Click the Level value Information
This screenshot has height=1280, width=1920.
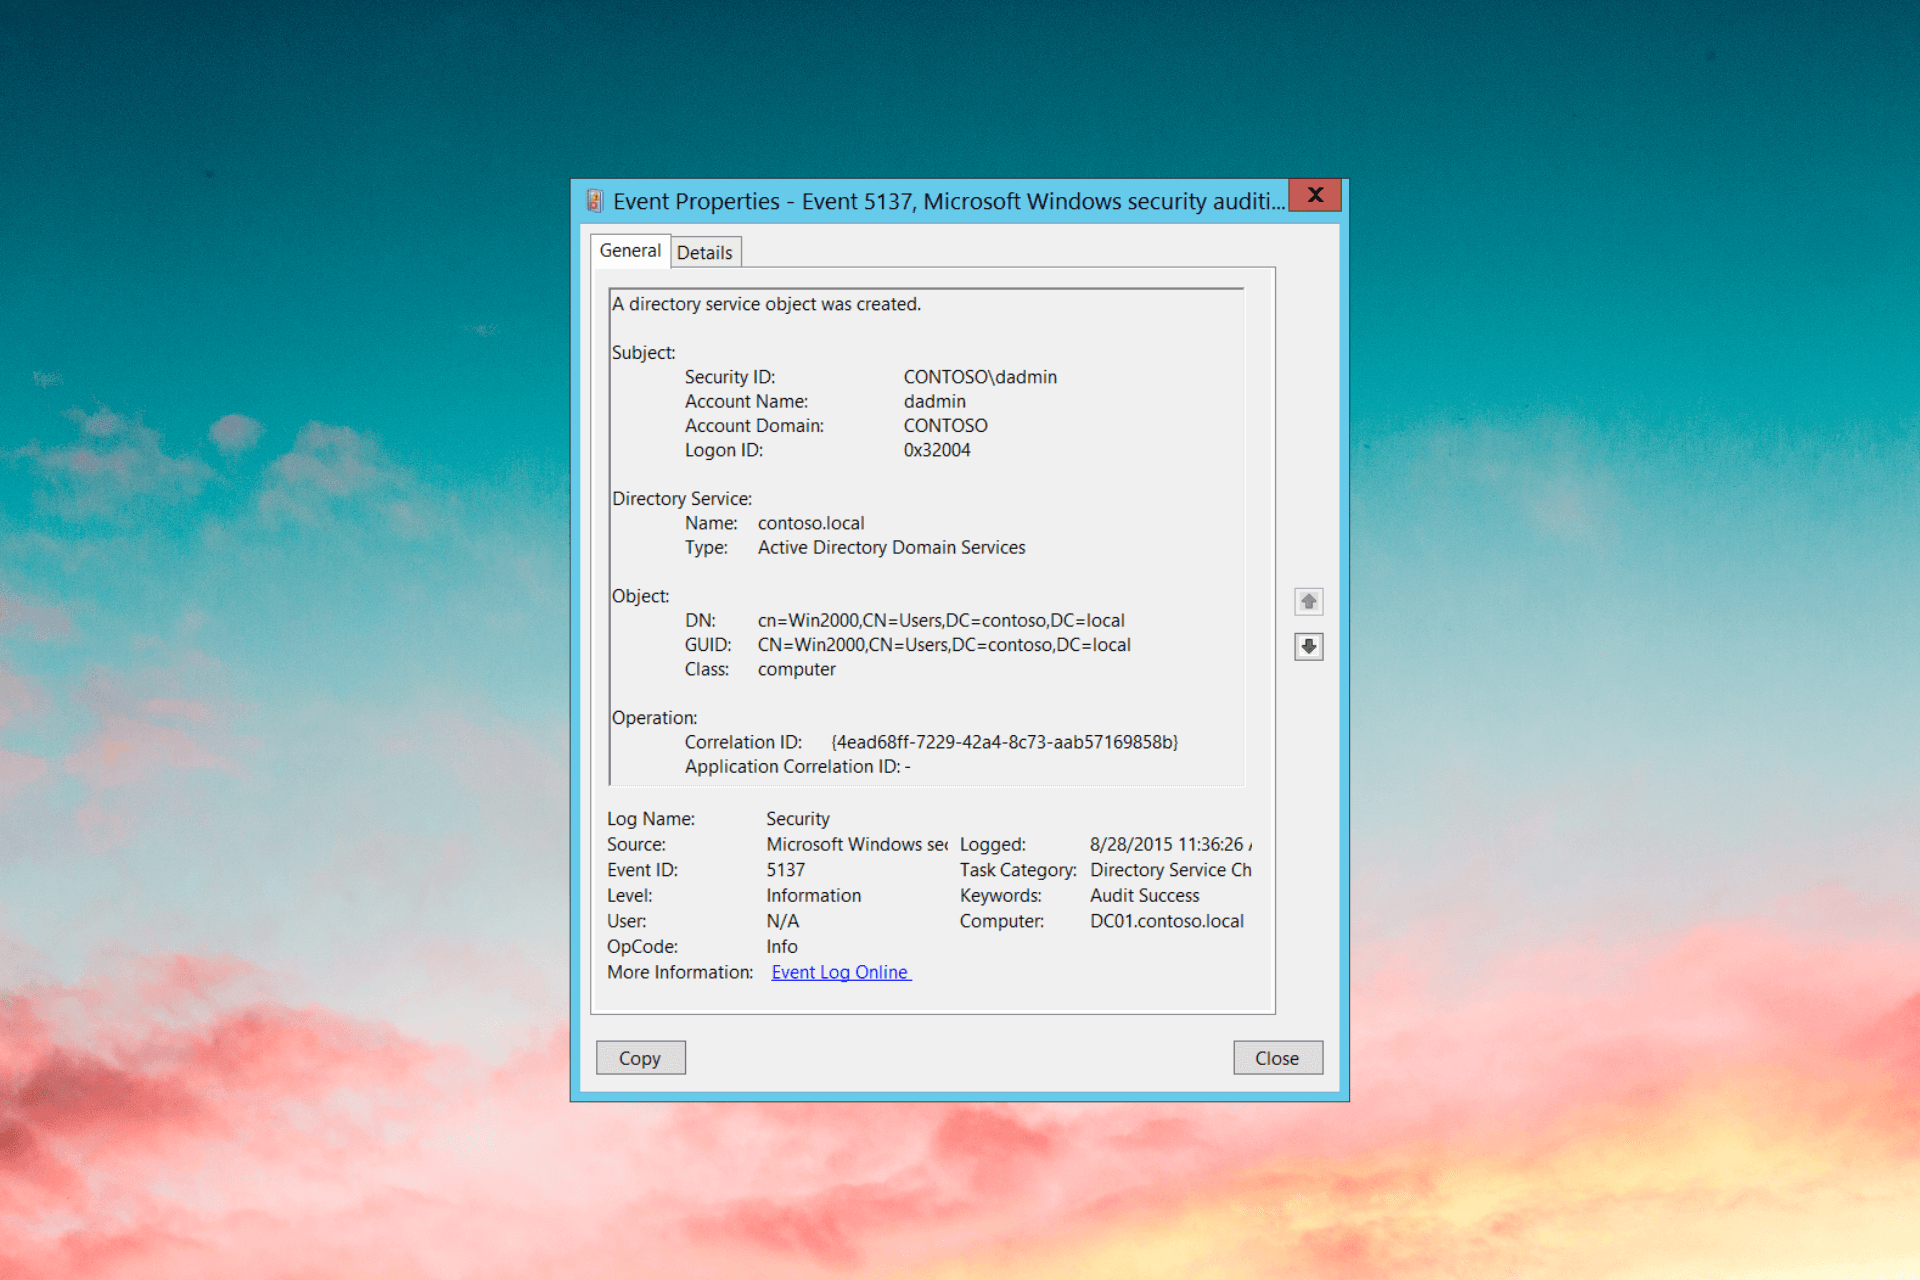click(814, 896)
